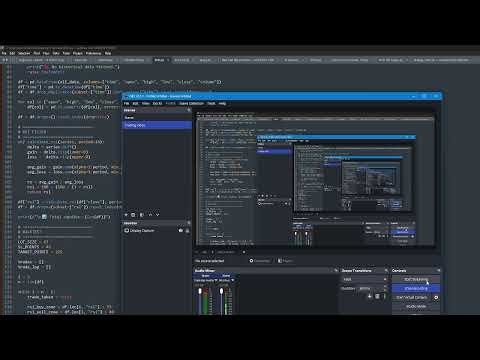Add a new scene in OBS Scenes panel
The image size is (480, 360).
click(x=126, y=215)
